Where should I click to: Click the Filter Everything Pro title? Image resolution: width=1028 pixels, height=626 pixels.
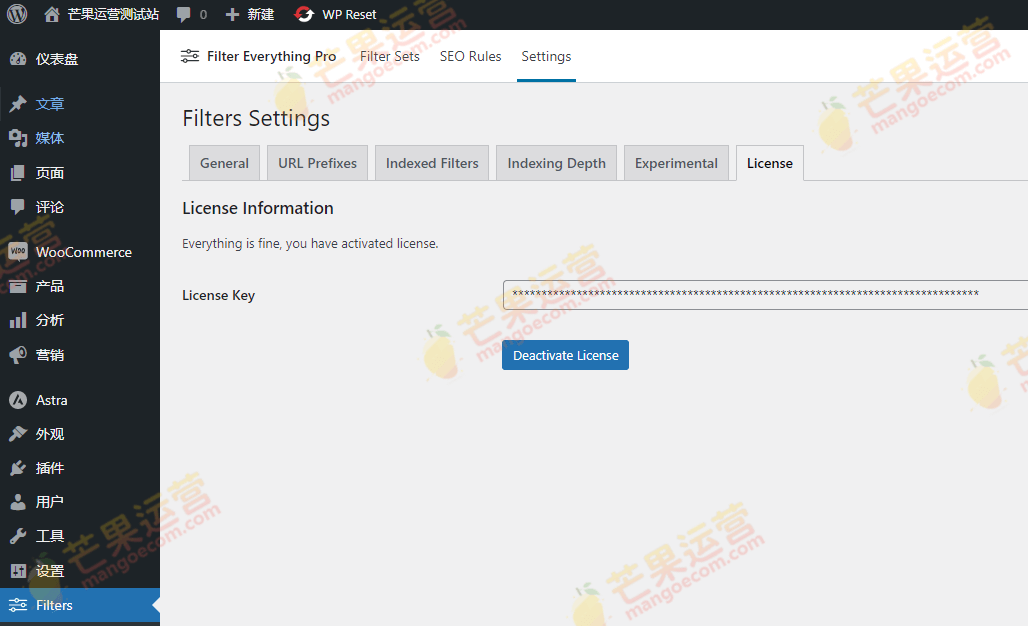271,56
